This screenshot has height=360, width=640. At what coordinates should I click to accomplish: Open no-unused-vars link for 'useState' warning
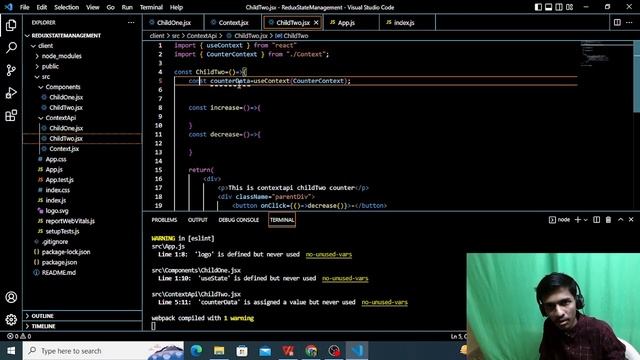345,278
